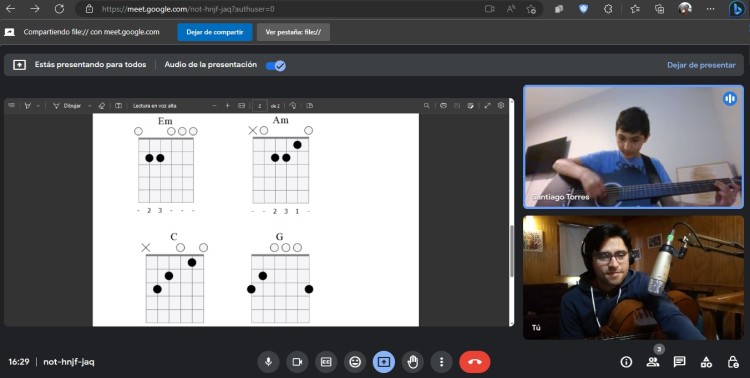Open PDF viewer settings gear
The image size is (750, 378).
[x=501, y=106]
